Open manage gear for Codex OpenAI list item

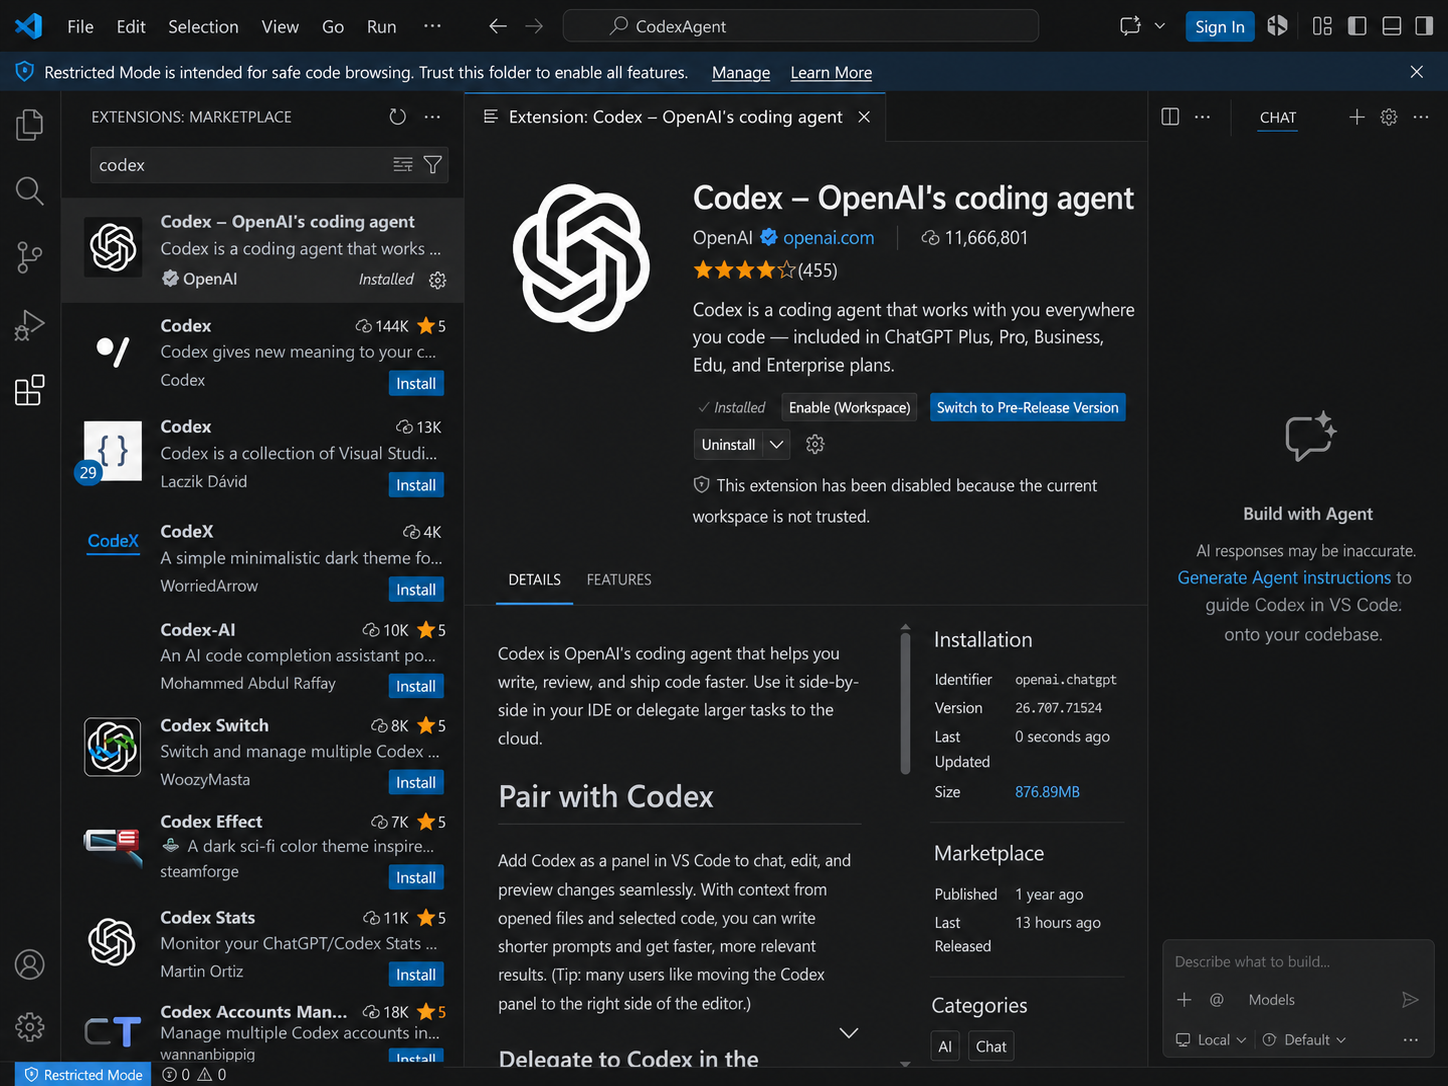[437, 280]
